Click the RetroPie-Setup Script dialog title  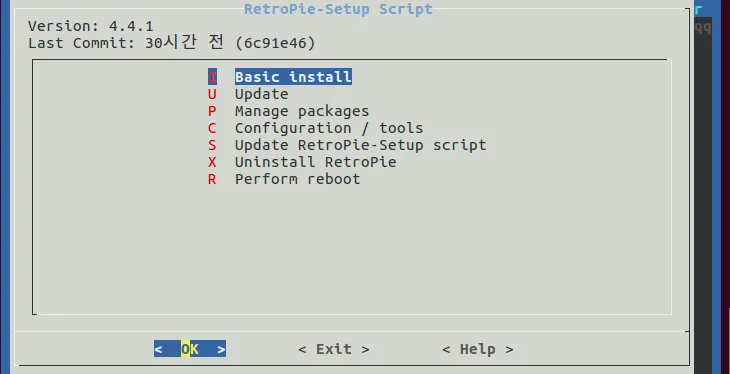tap(338, 9)
